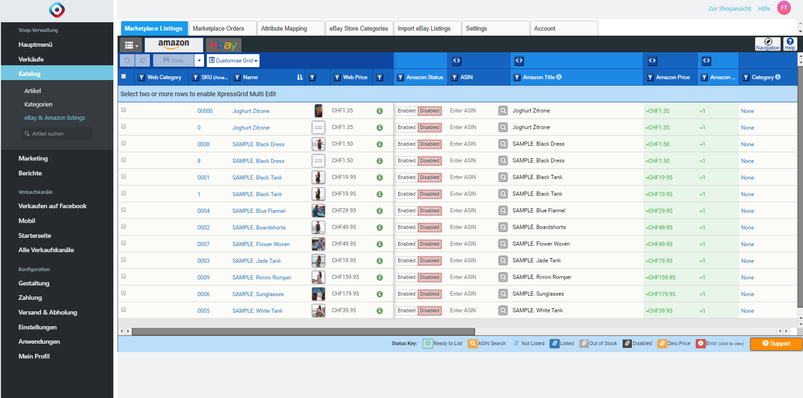Open the Zur Shopansicht link
This screenshot has height=398, width=803.
[729, 9]
